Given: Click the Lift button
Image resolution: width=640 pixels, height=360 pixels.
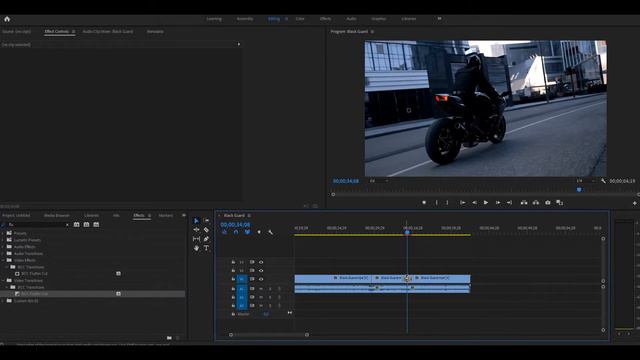Looking at the screenshot, I should (524, 202).
